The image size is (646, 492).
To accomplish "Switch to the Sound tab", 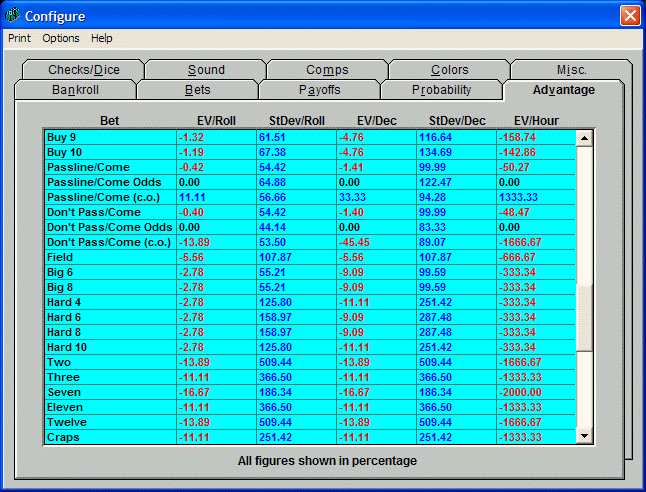I will [206, 70].
